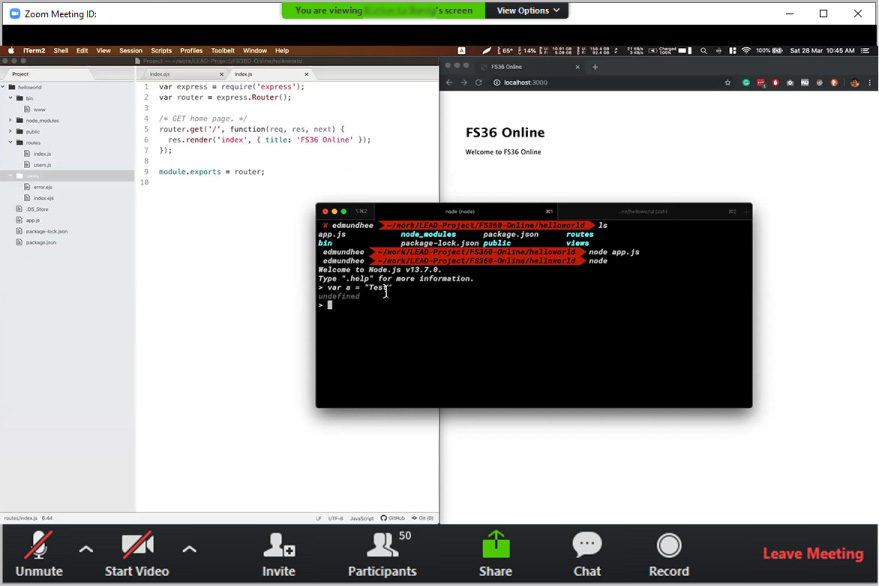Screen dimensions: 879x586
Task: Expand the node_modules folder
Action: [x=11, y=121]
